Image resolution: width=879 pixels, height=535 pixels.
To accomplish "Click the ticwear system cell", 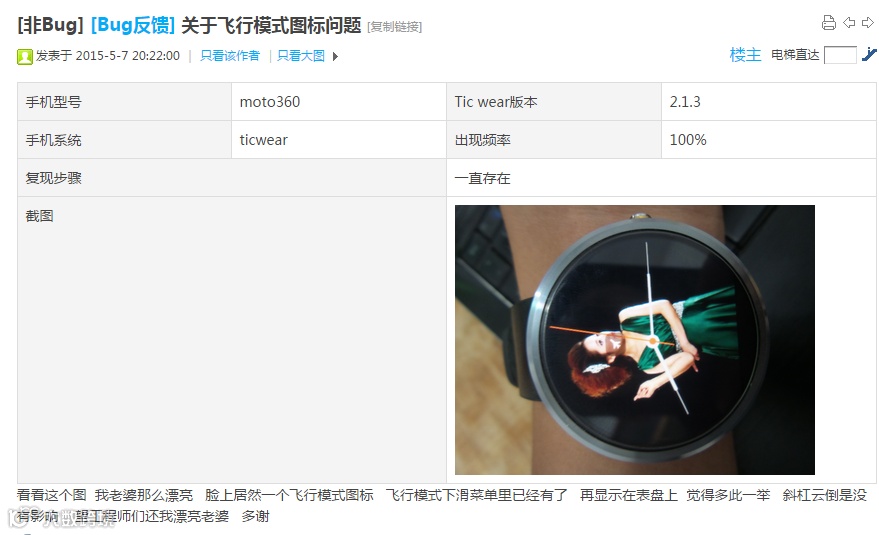I will [339, 140].
